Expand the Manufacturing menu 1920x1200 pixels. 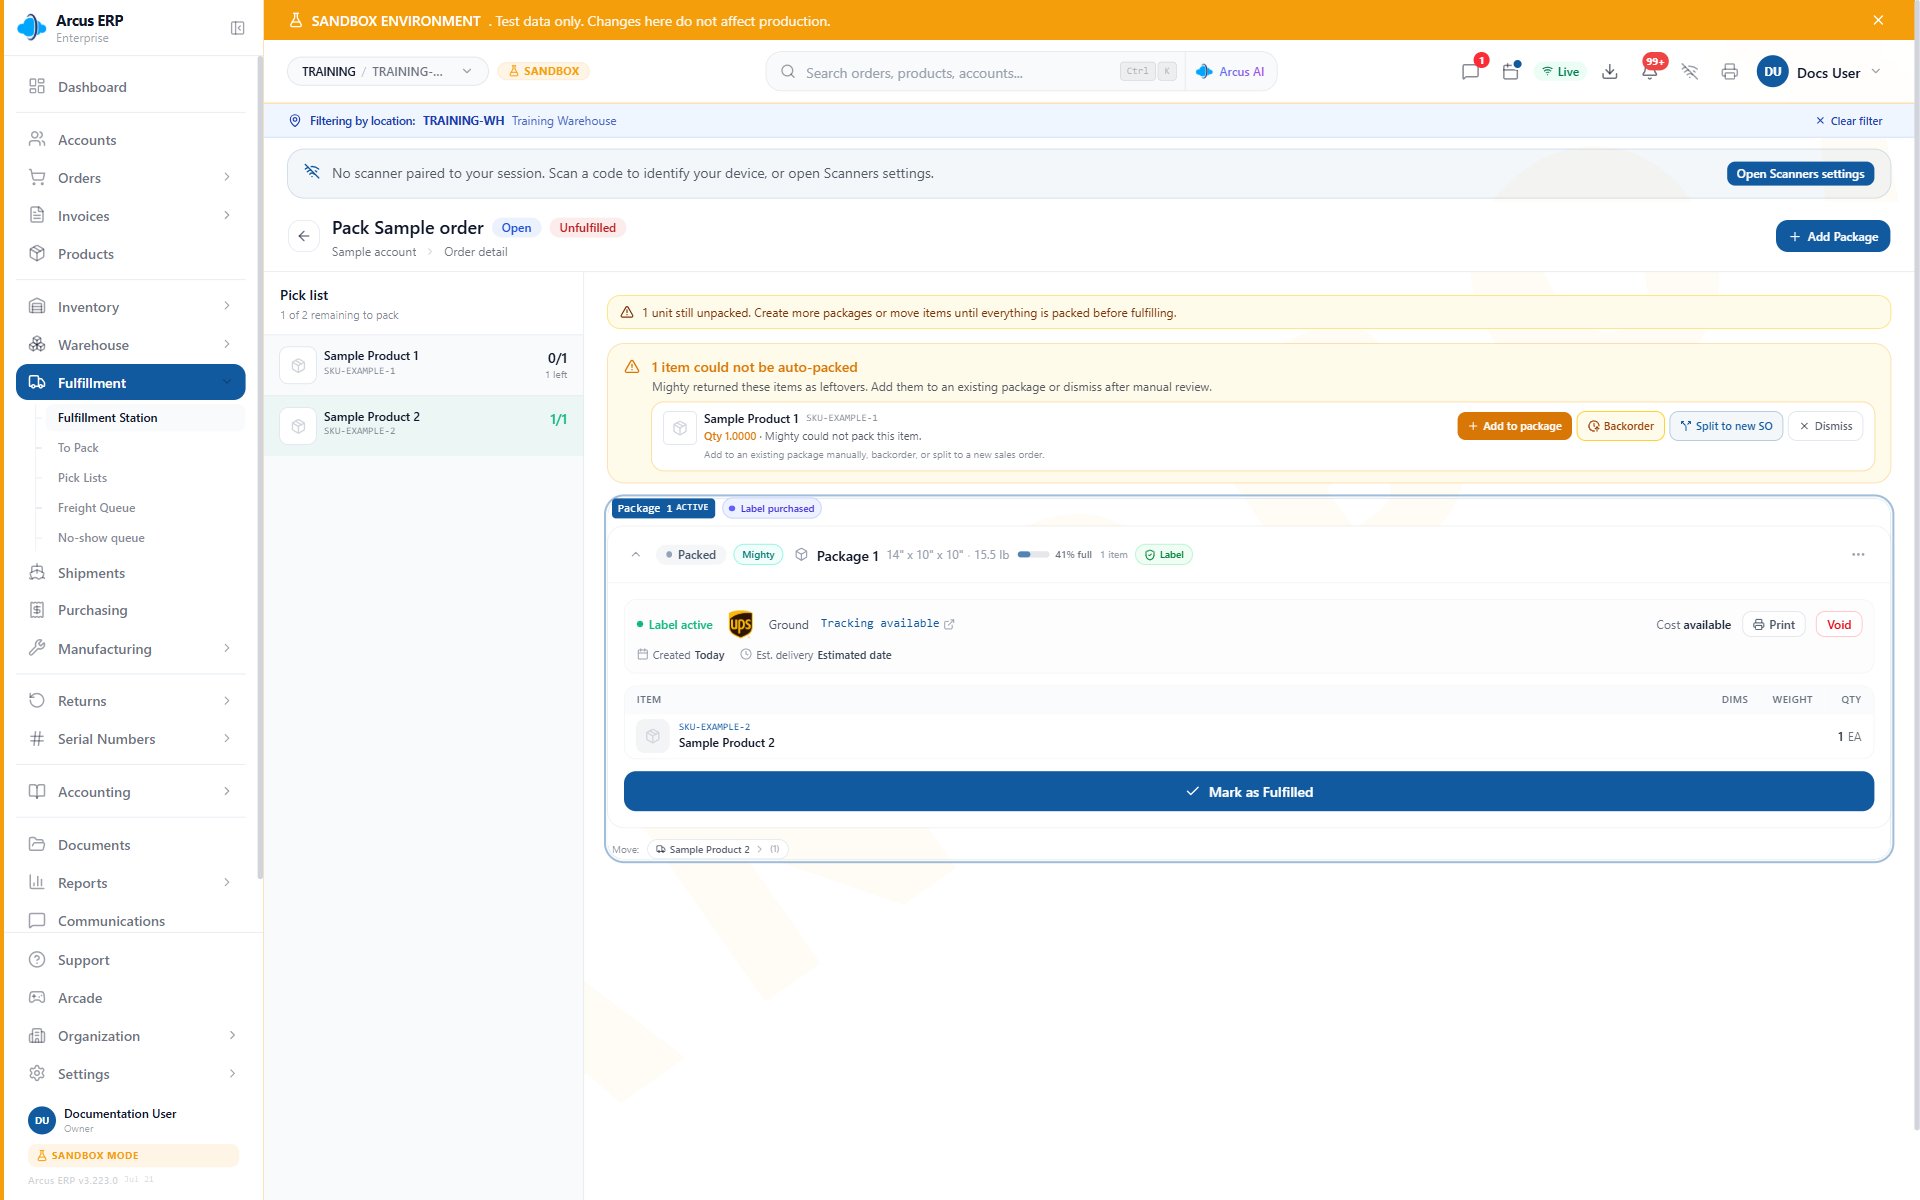point(131,649)
